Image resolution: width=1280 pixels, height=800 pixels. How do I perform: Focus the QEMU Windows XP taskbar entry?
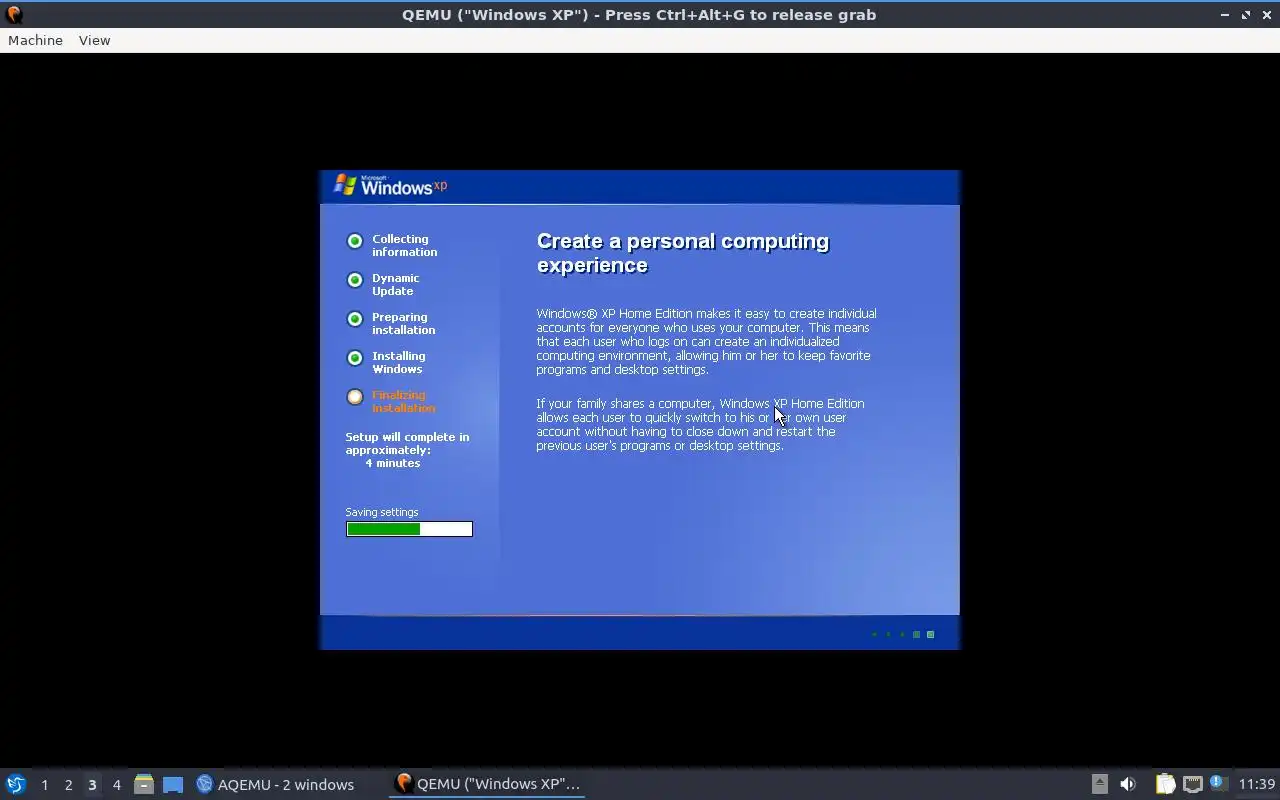487,784
